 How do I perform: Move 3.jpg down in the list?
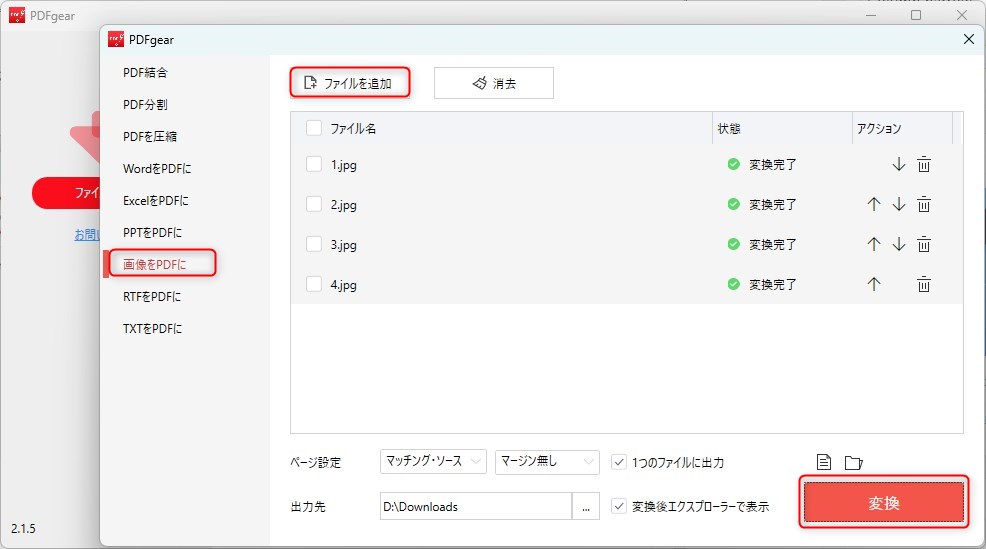click(899, 245)
